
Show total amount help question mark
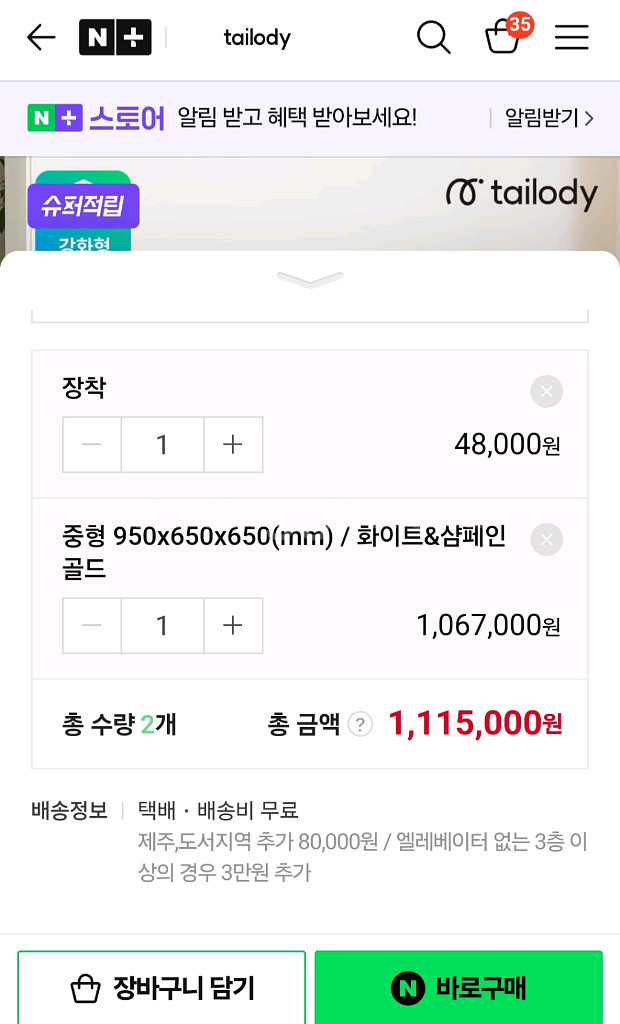[360, 724]
